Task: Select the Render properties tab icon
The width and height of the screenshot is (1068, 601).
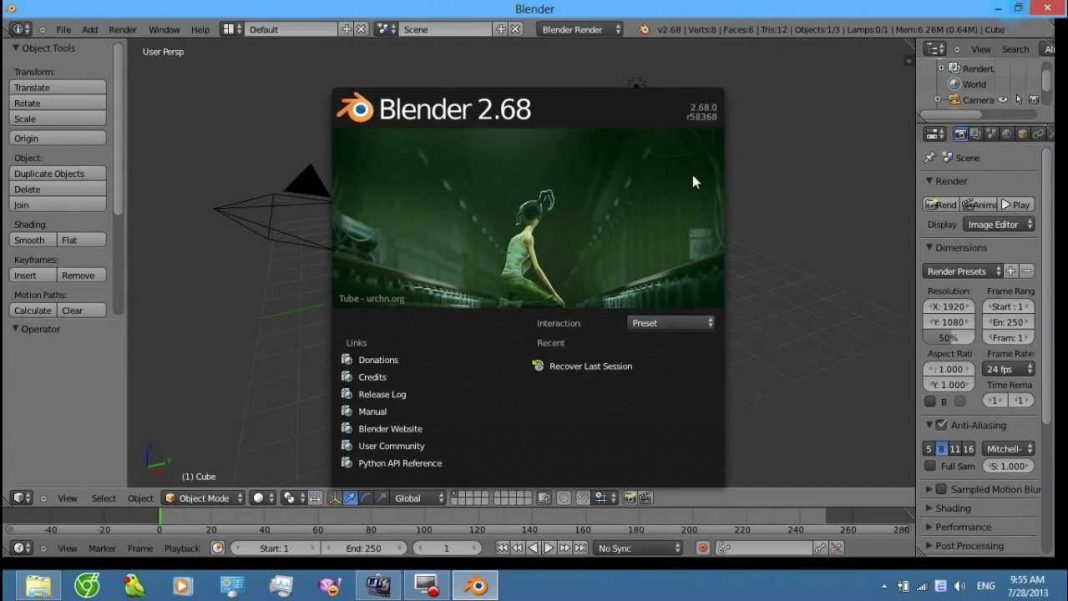Action: (x=961, y=134)
